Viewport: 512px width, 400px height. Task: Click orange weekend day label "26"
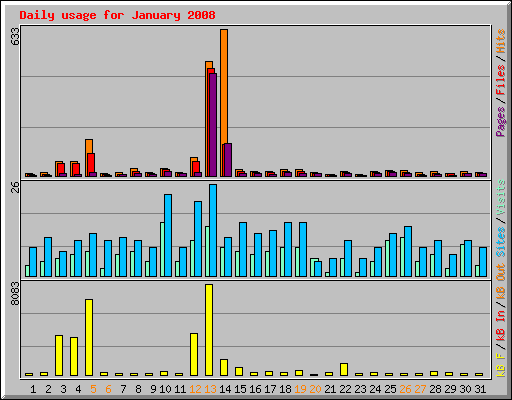pyautogui.click(x=405, y=389)
